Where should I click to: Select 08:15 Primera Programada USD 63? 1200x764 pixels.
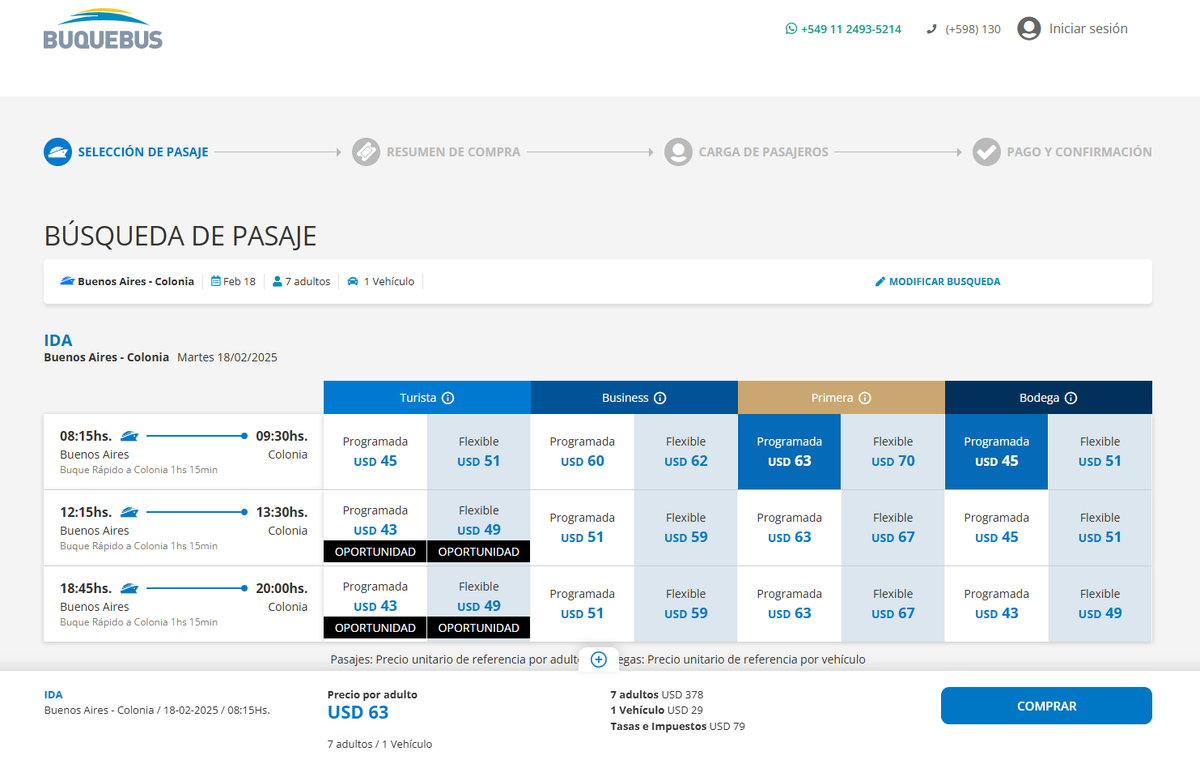coord(789,452)
